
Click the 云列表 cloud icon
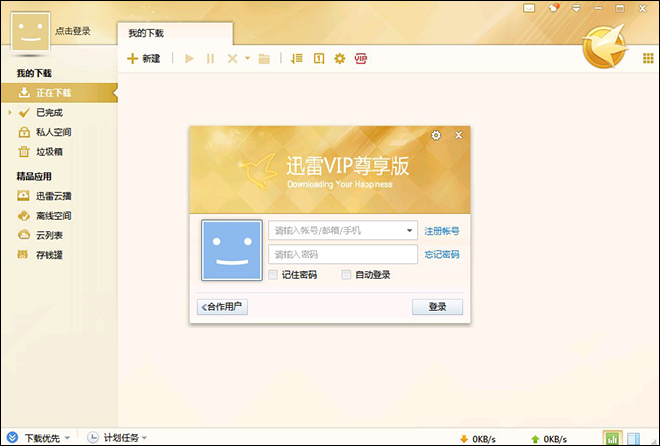coord(24,235)
